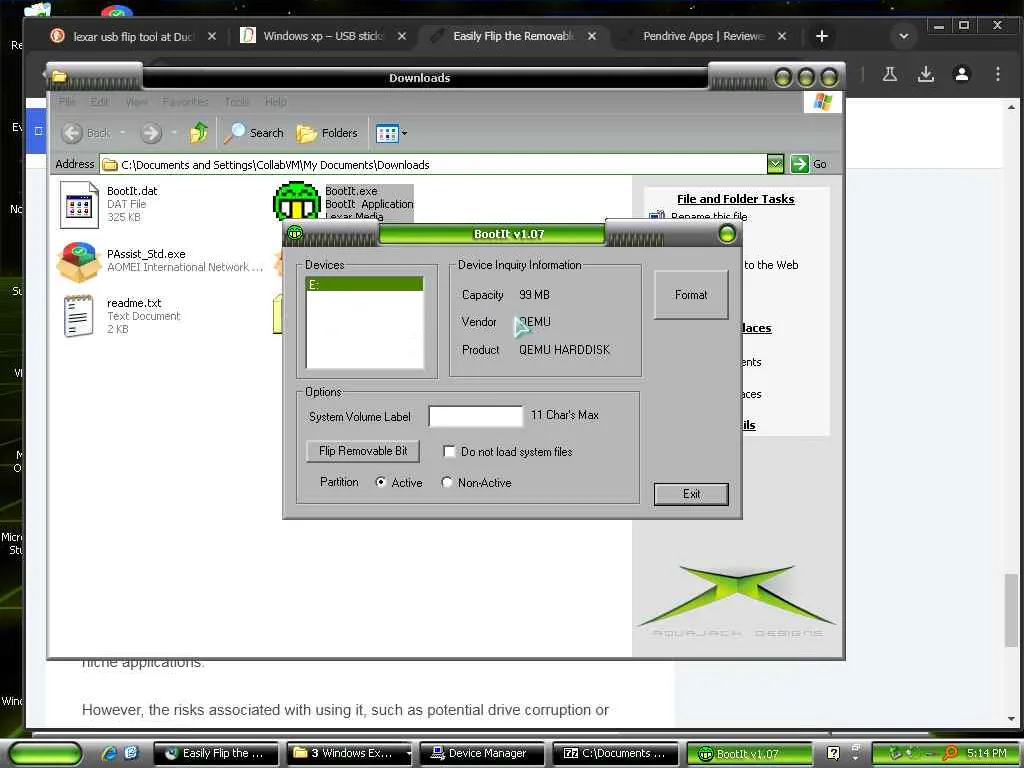Open 3 Windows Explorer taskbar group
The width and height of the screenshot is (1024, 768).
pos(350,753)
